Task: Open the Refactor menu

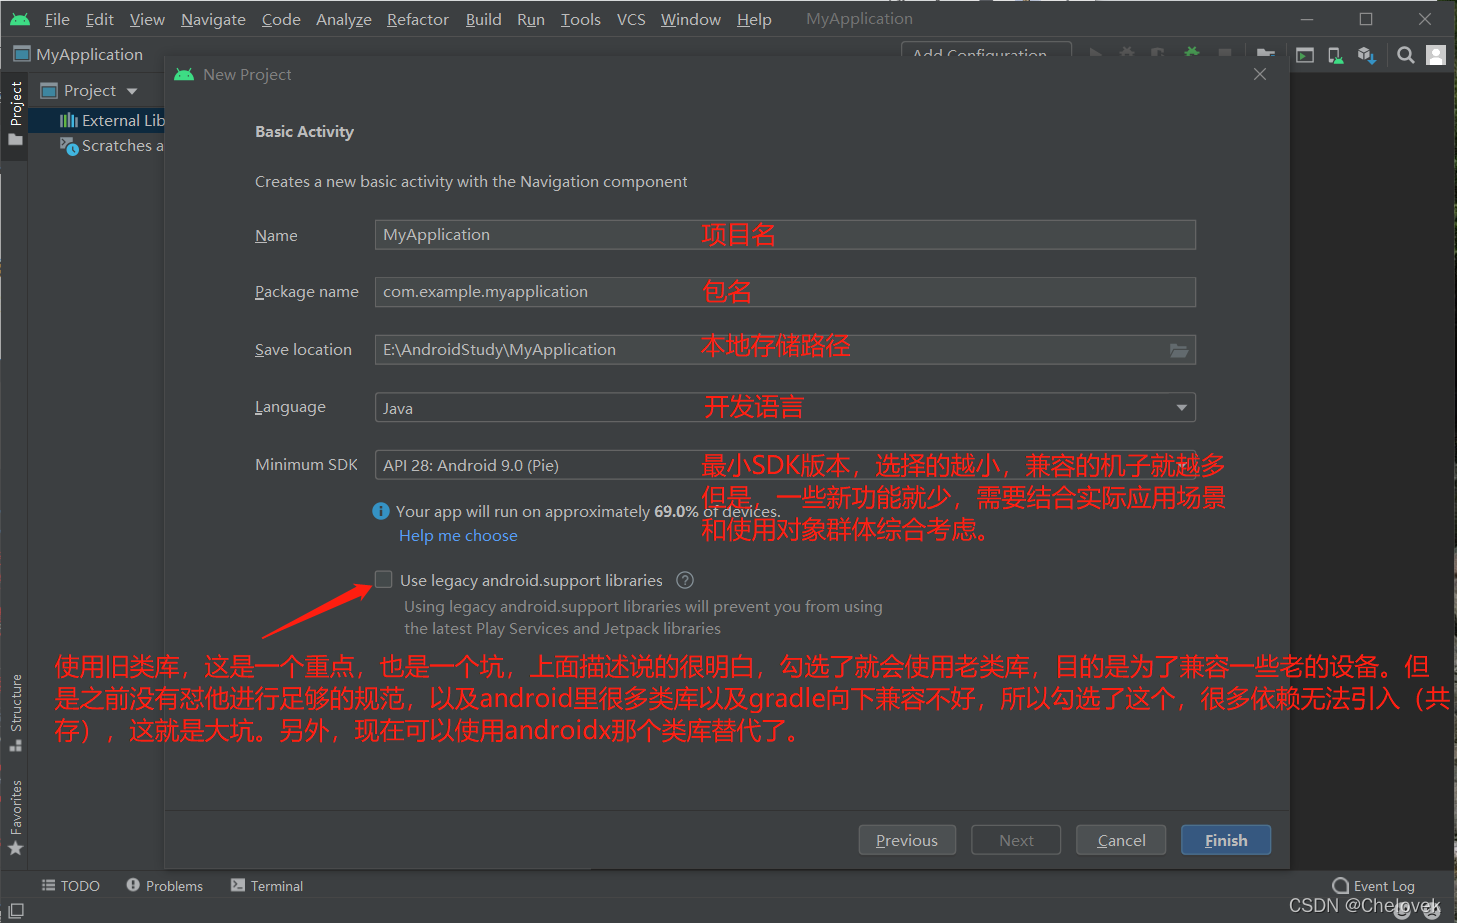Action: point(418,19)
